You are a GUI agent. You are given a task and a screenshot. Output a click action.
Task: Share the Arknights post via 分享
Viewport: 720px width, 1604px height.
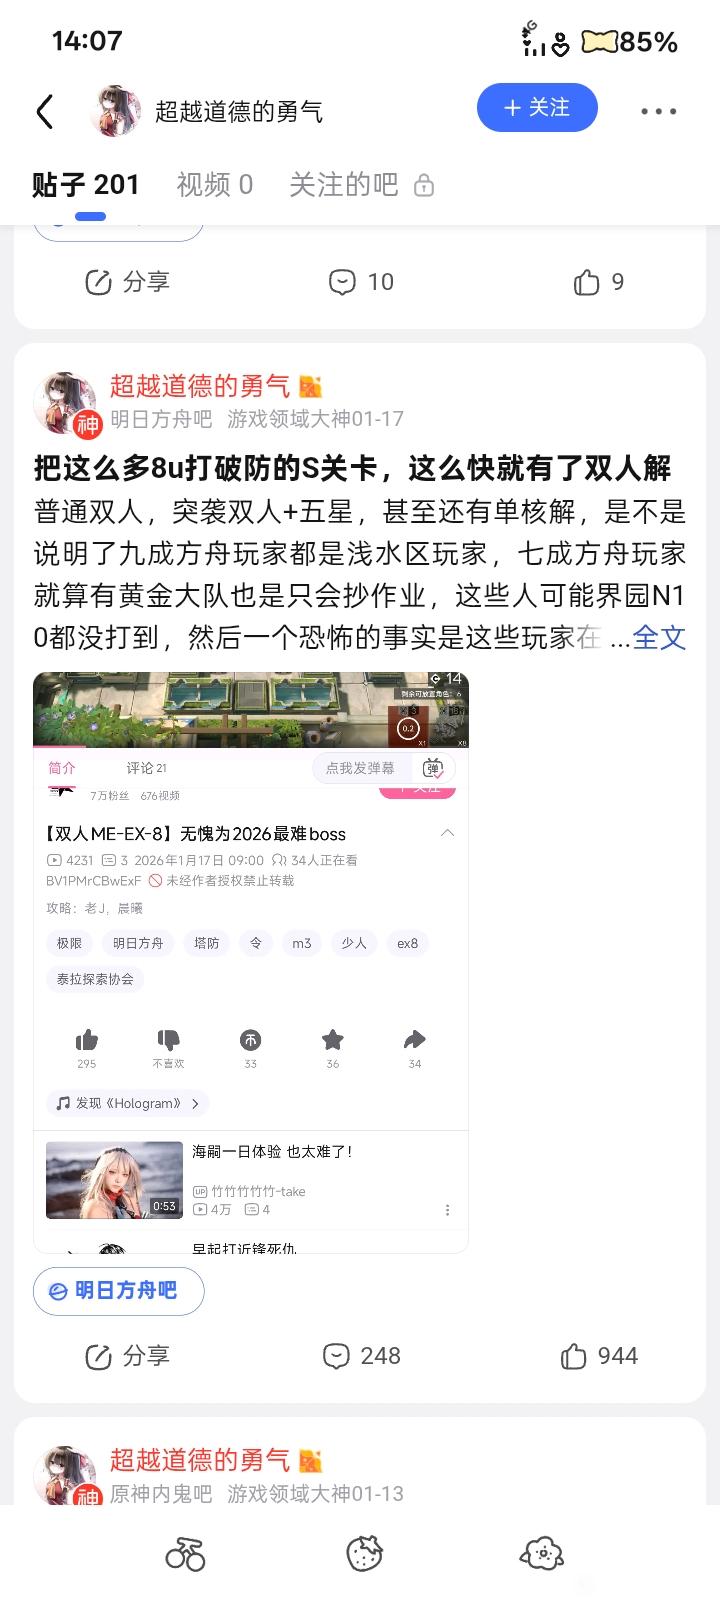127,1356
